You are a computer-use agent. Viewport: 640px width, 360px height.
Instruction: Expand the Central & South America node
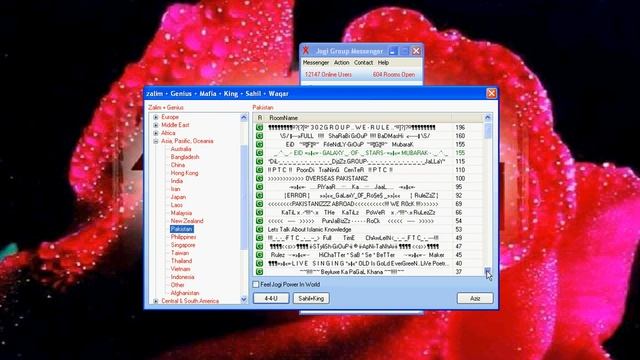click(156, 301)
